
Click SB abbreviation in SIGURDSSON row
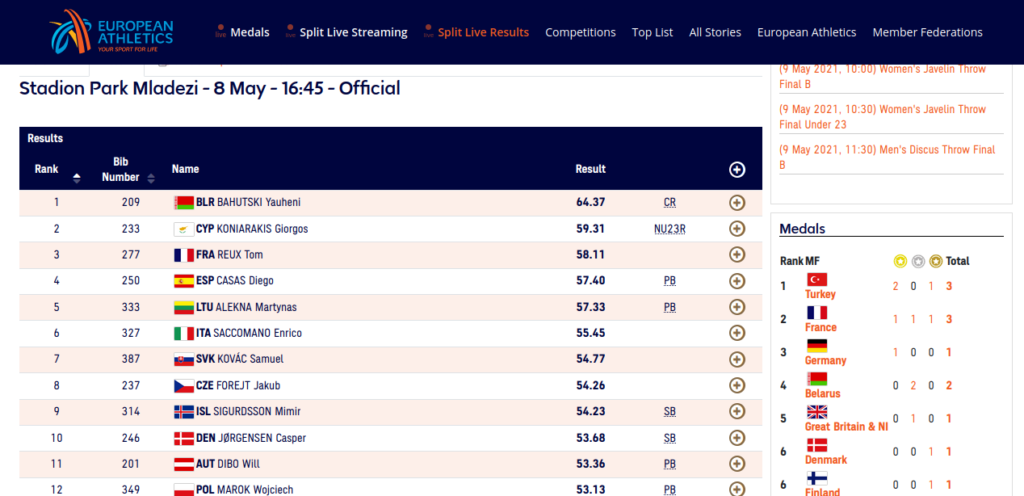click(x=669, y=412)
